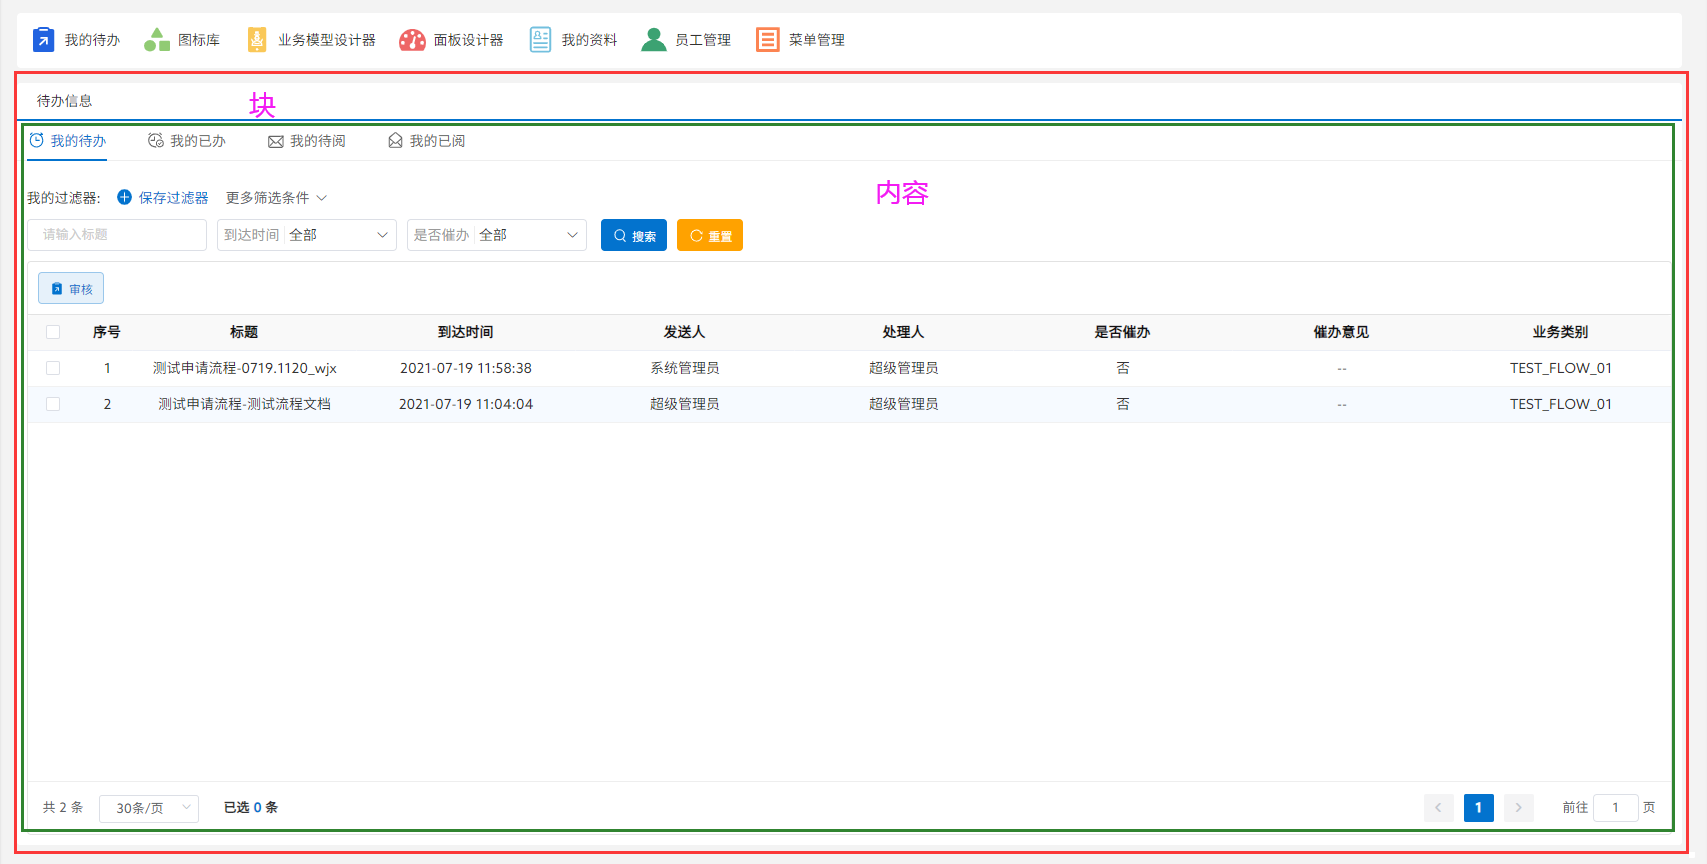This screenshot has width=1707, height=864.
Task: Switch to the 我的已办 tab
Action: [x=187, y=141]
